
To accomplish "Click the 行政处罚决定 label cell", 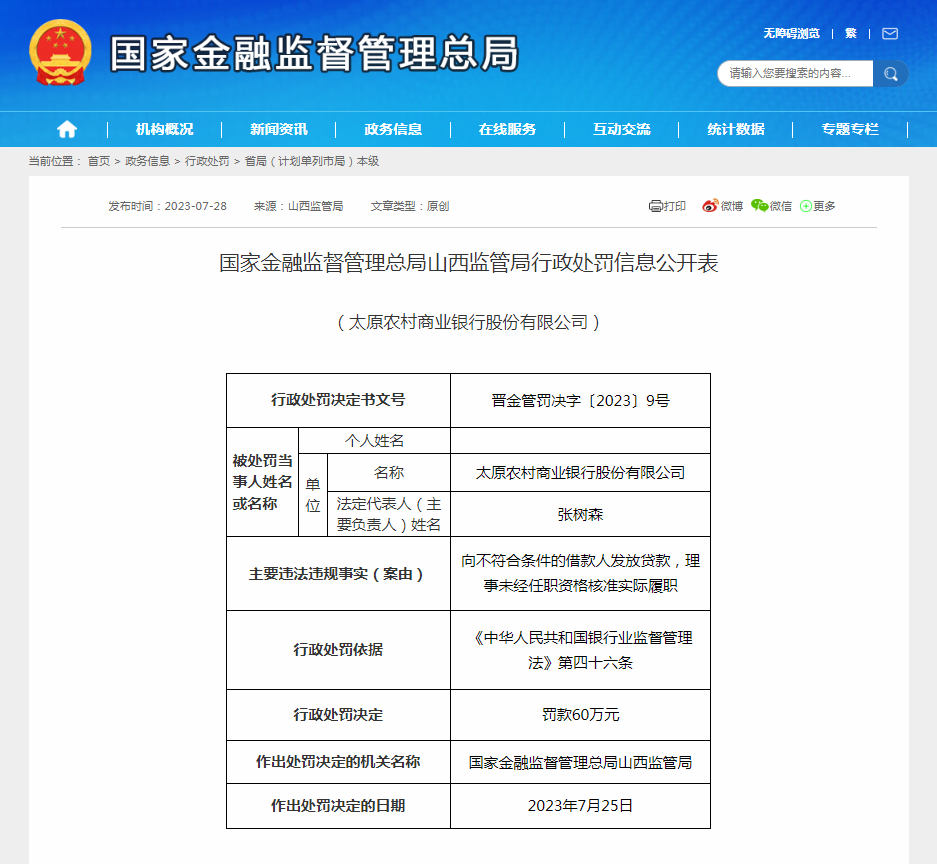I will click(338, 715).
